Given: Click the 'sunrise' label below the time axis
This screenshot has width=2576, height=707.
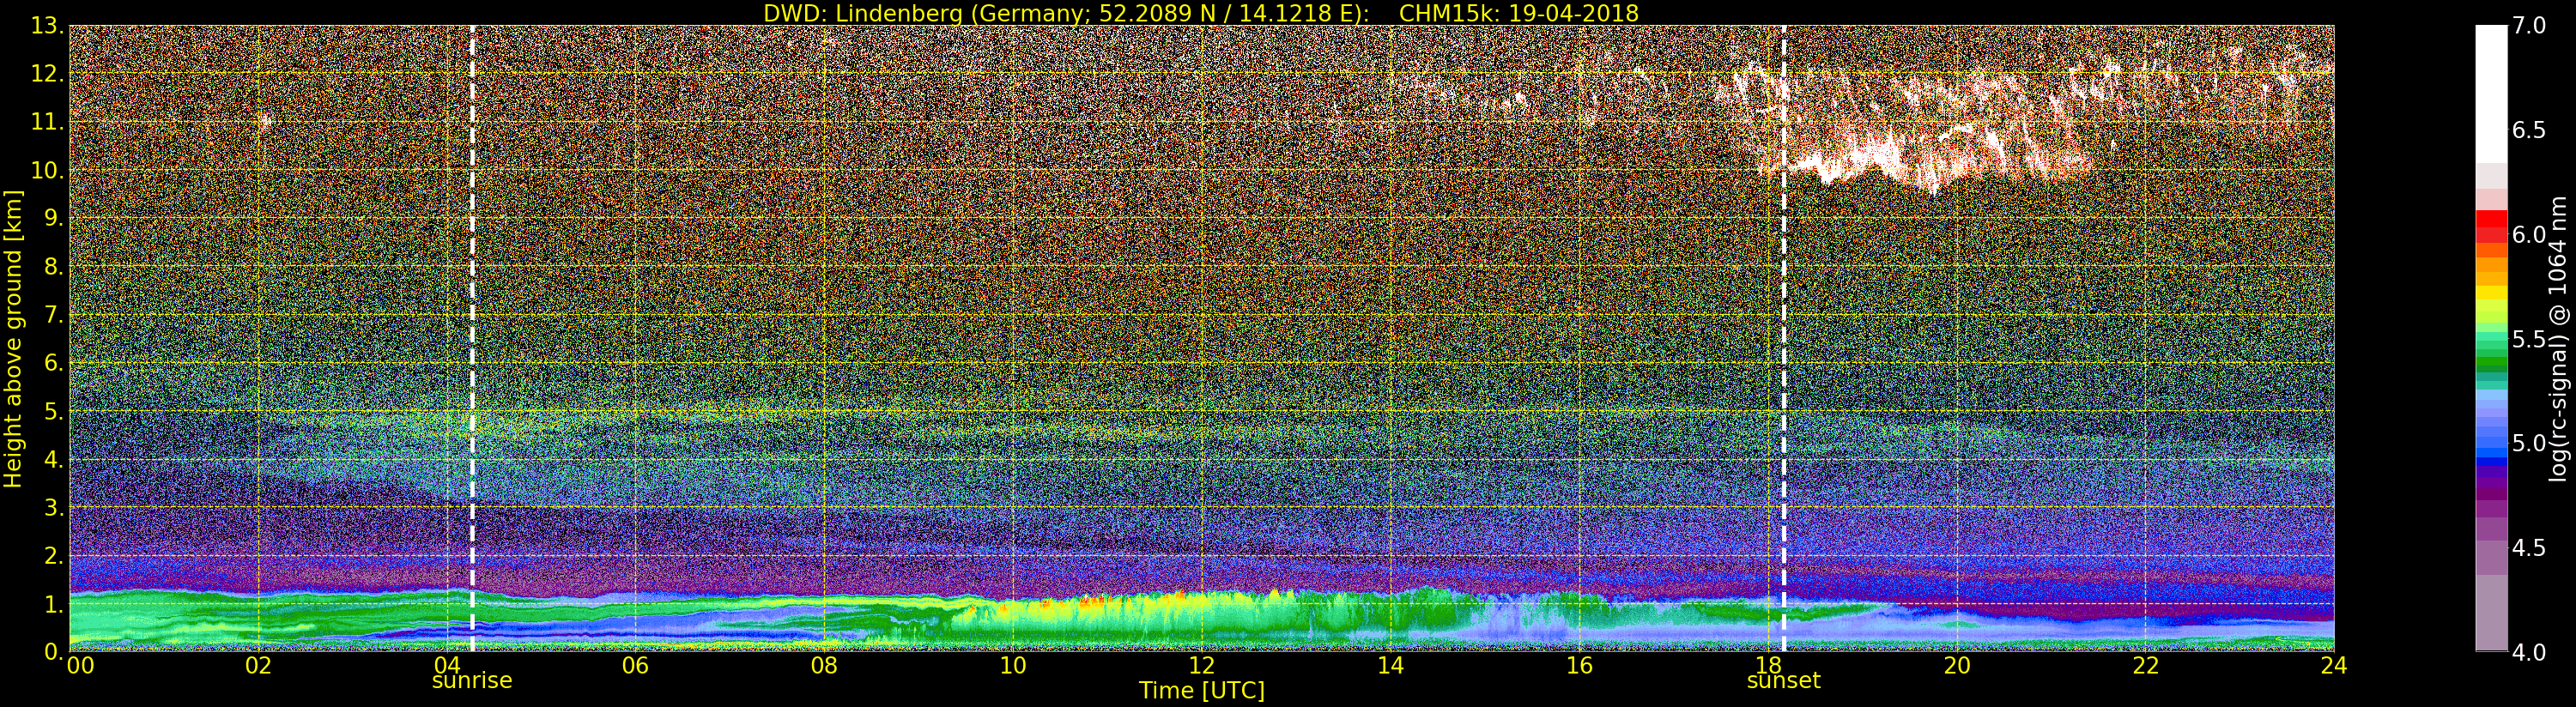Looking at the screenshot, I should coord(472,681).
